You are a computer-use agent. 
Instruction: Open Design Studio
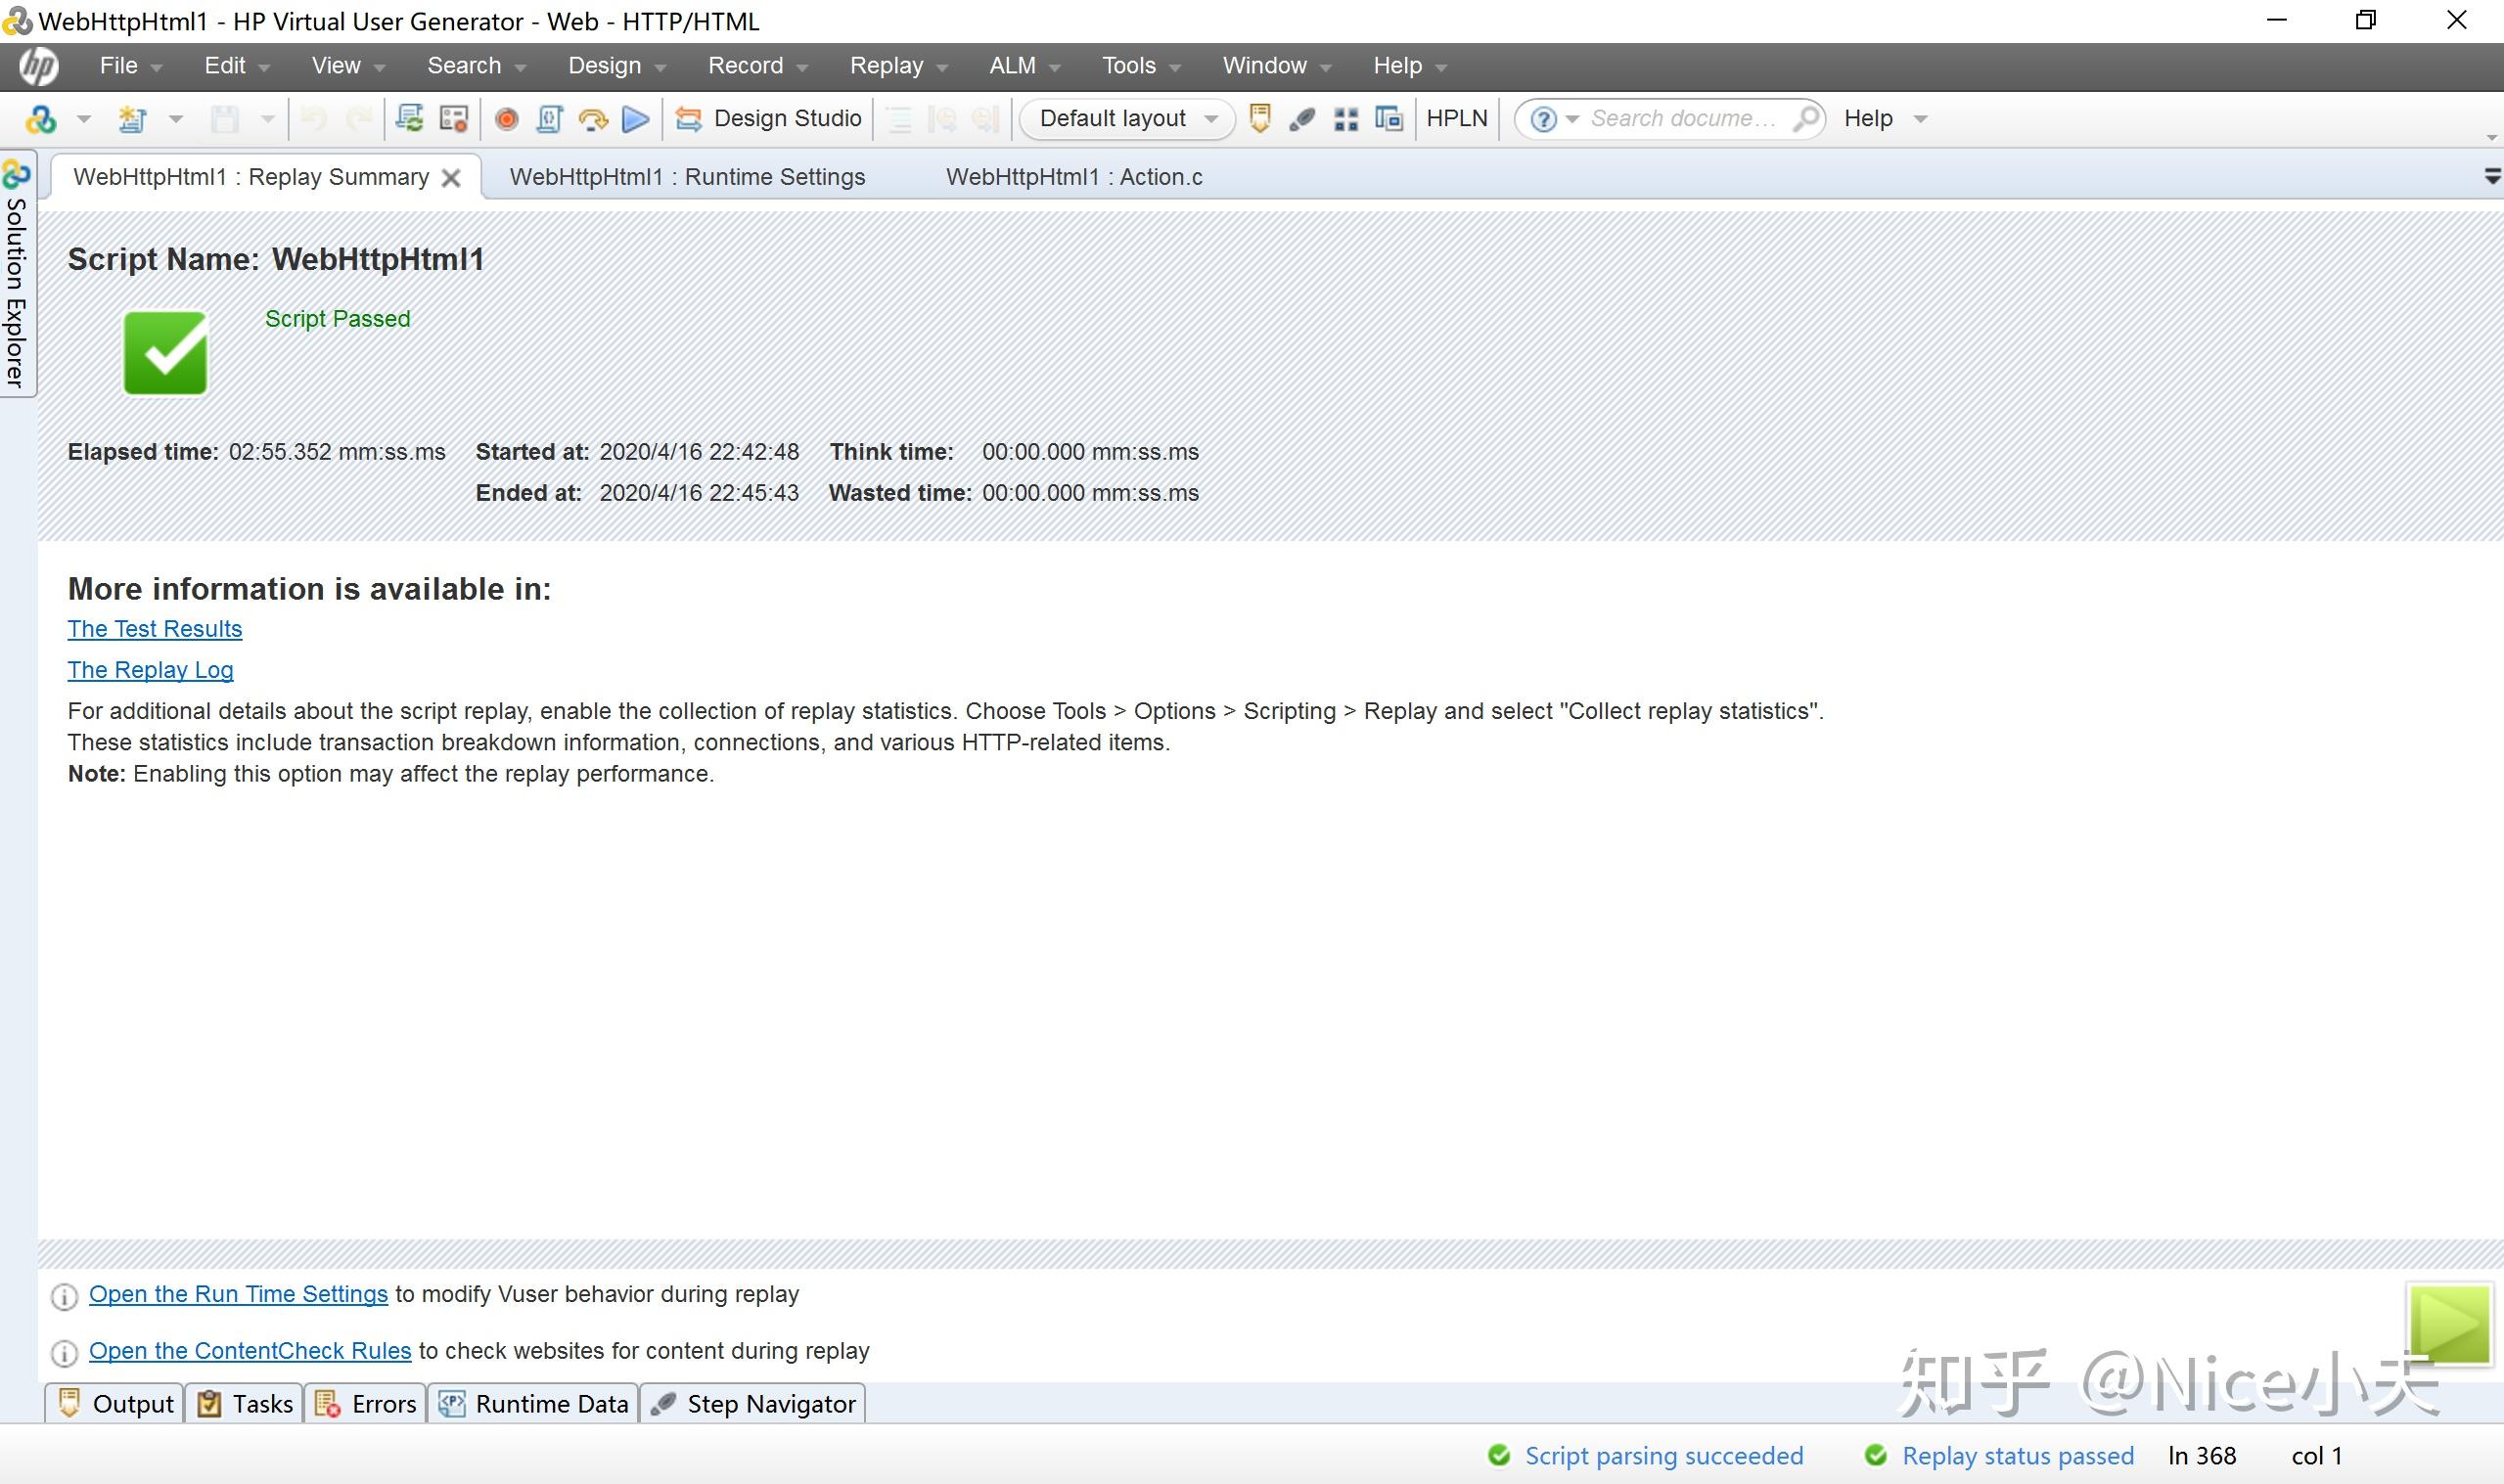tap(769, 119)
